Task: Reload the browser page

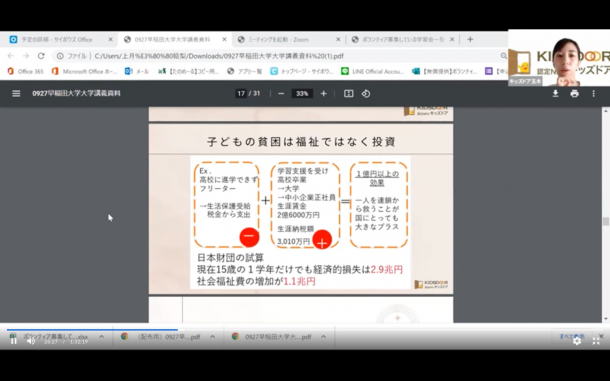Action: [41, 56]
